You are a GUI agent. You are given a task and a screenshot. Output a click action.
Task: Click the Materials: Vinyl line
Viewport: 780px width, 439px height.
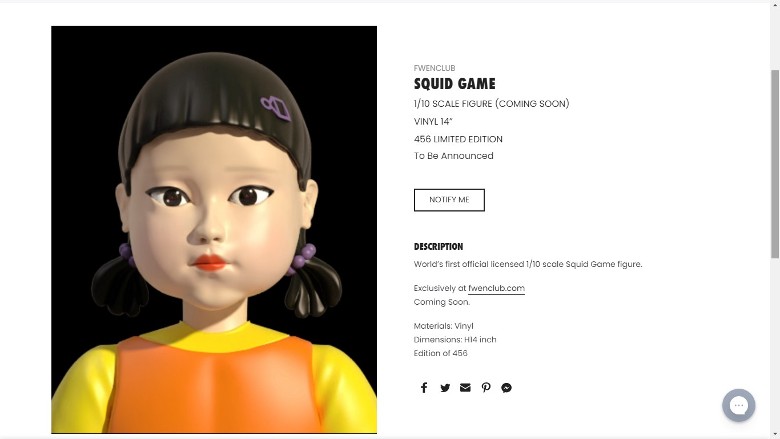click(444, 326)
